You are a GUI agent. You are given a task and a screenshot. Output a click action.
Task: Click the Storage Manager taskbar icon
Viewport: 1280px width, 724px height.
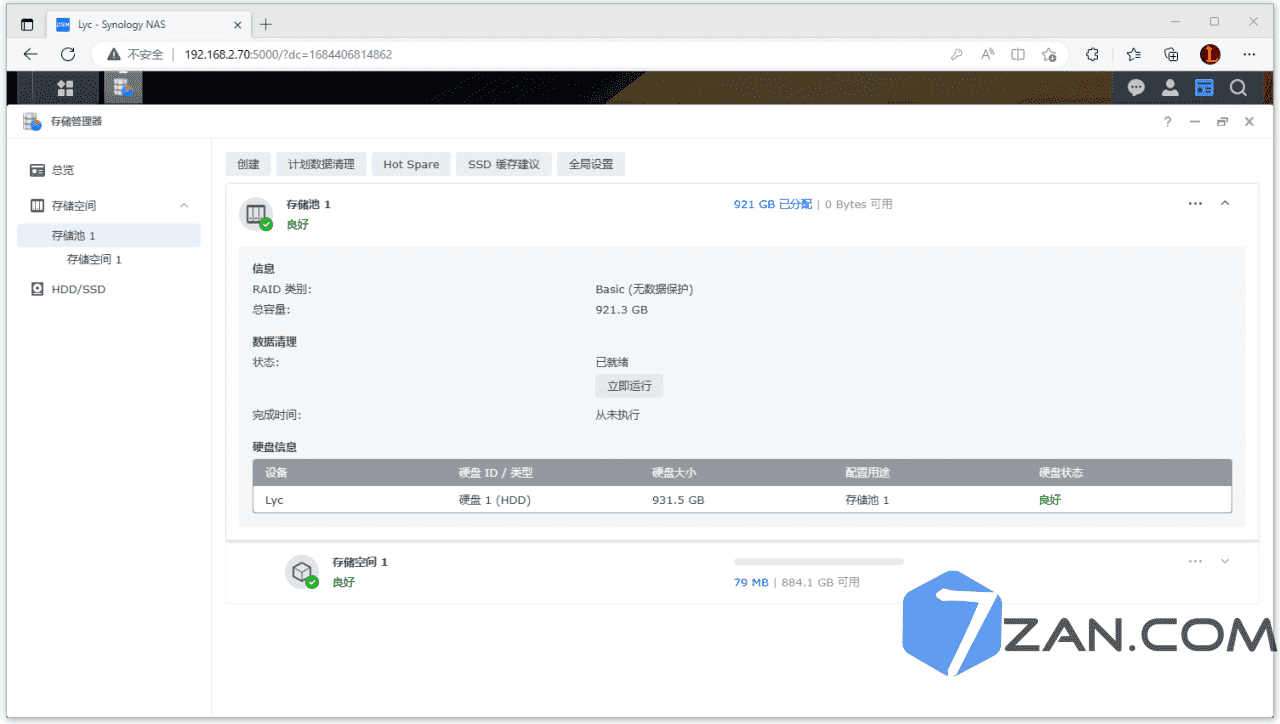(123, 88)
